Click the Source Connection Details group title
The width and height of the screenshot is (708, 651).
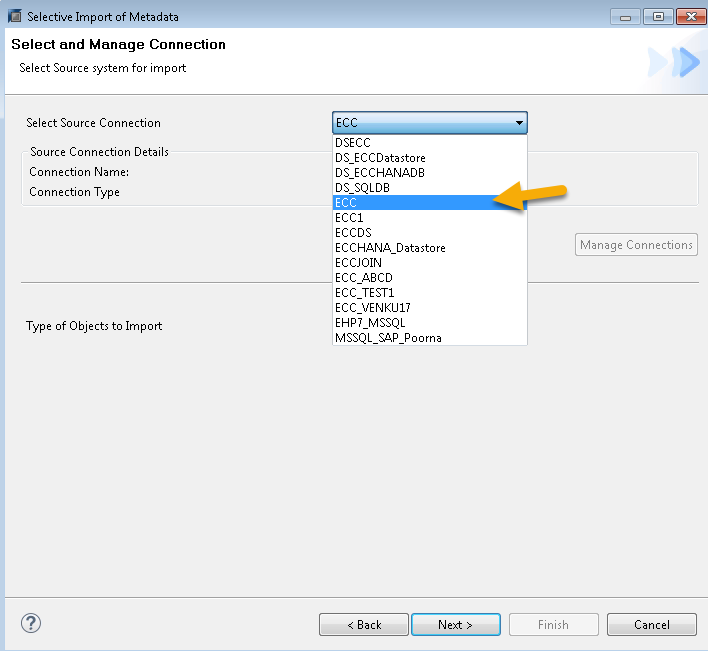click(x=99, y=152)
